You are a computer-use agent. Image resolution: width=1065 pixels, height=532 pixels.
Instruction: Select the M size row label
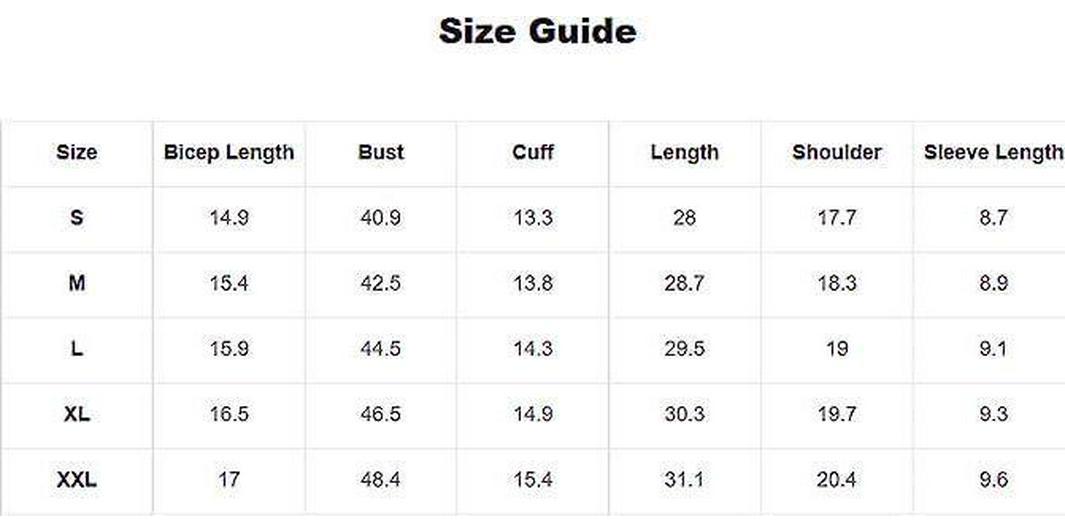(77, 283)
